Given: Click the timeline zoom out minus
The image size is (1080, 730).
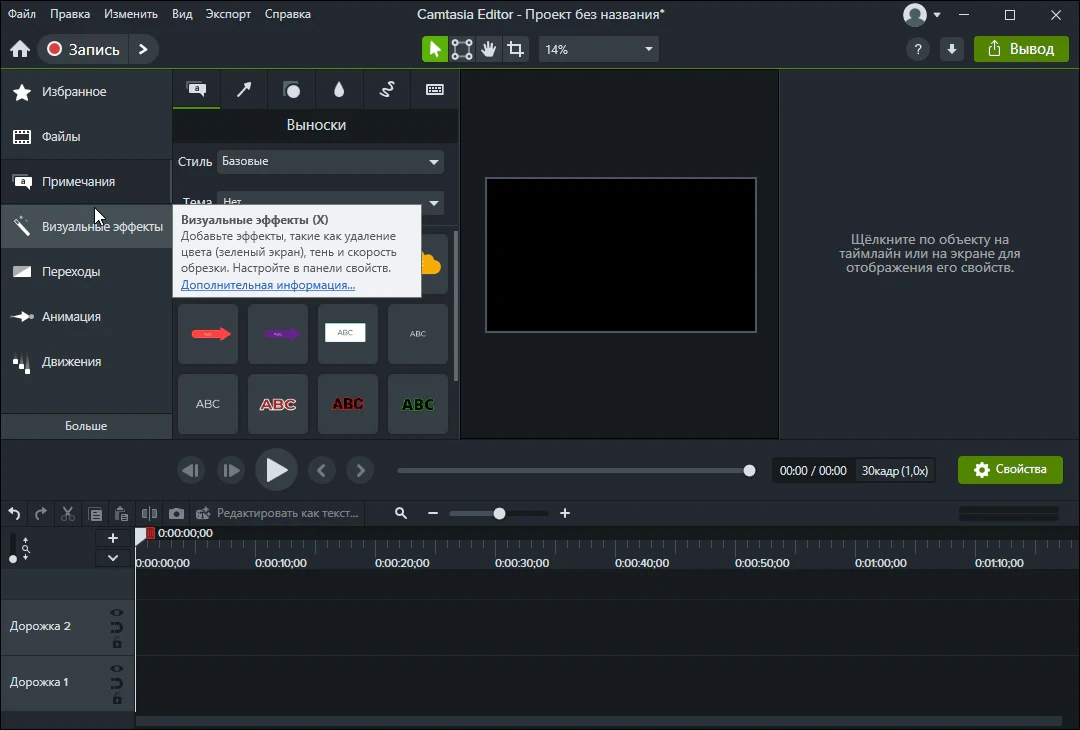Looking at the screenshot, I should (433, 513).
